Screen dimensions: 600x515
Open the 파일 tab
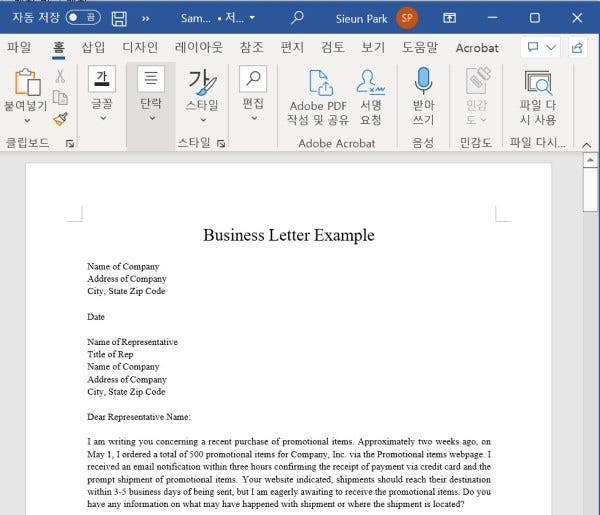coord(19,47)
